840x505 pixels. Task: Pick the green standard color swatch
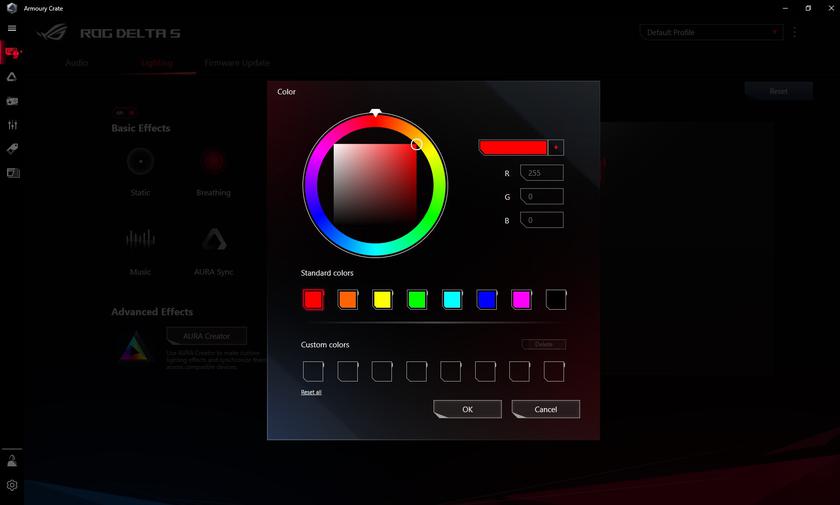(x=417, y=299)
